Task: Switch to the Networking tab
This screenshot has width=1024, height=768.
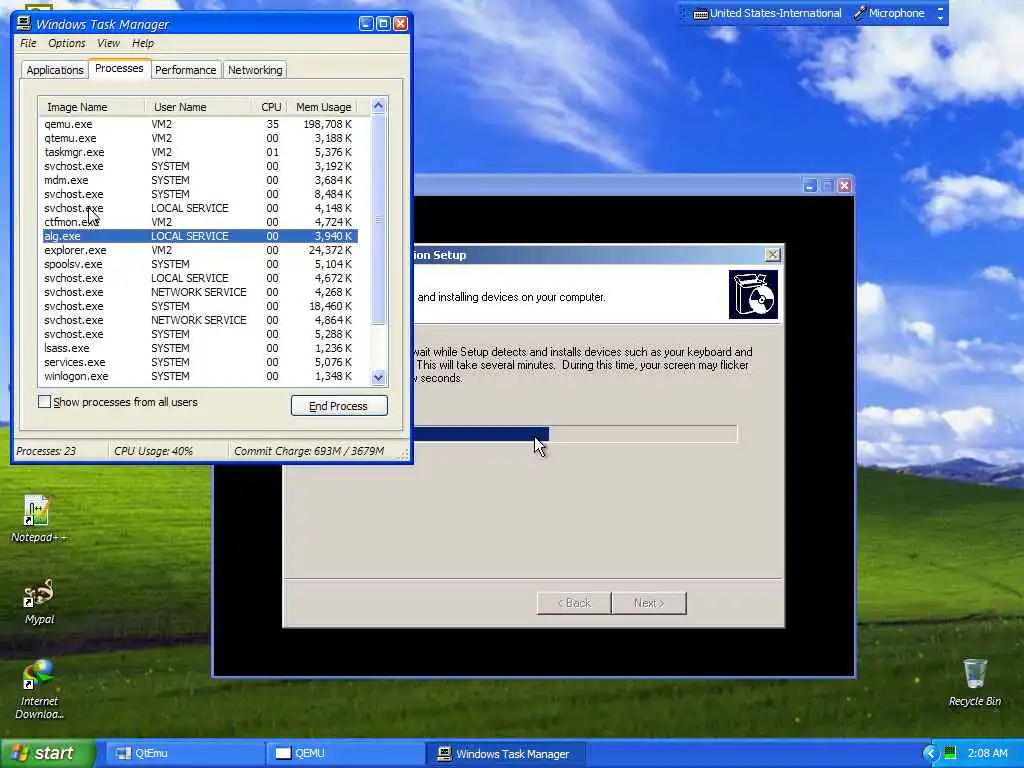Action: (255, 70)
